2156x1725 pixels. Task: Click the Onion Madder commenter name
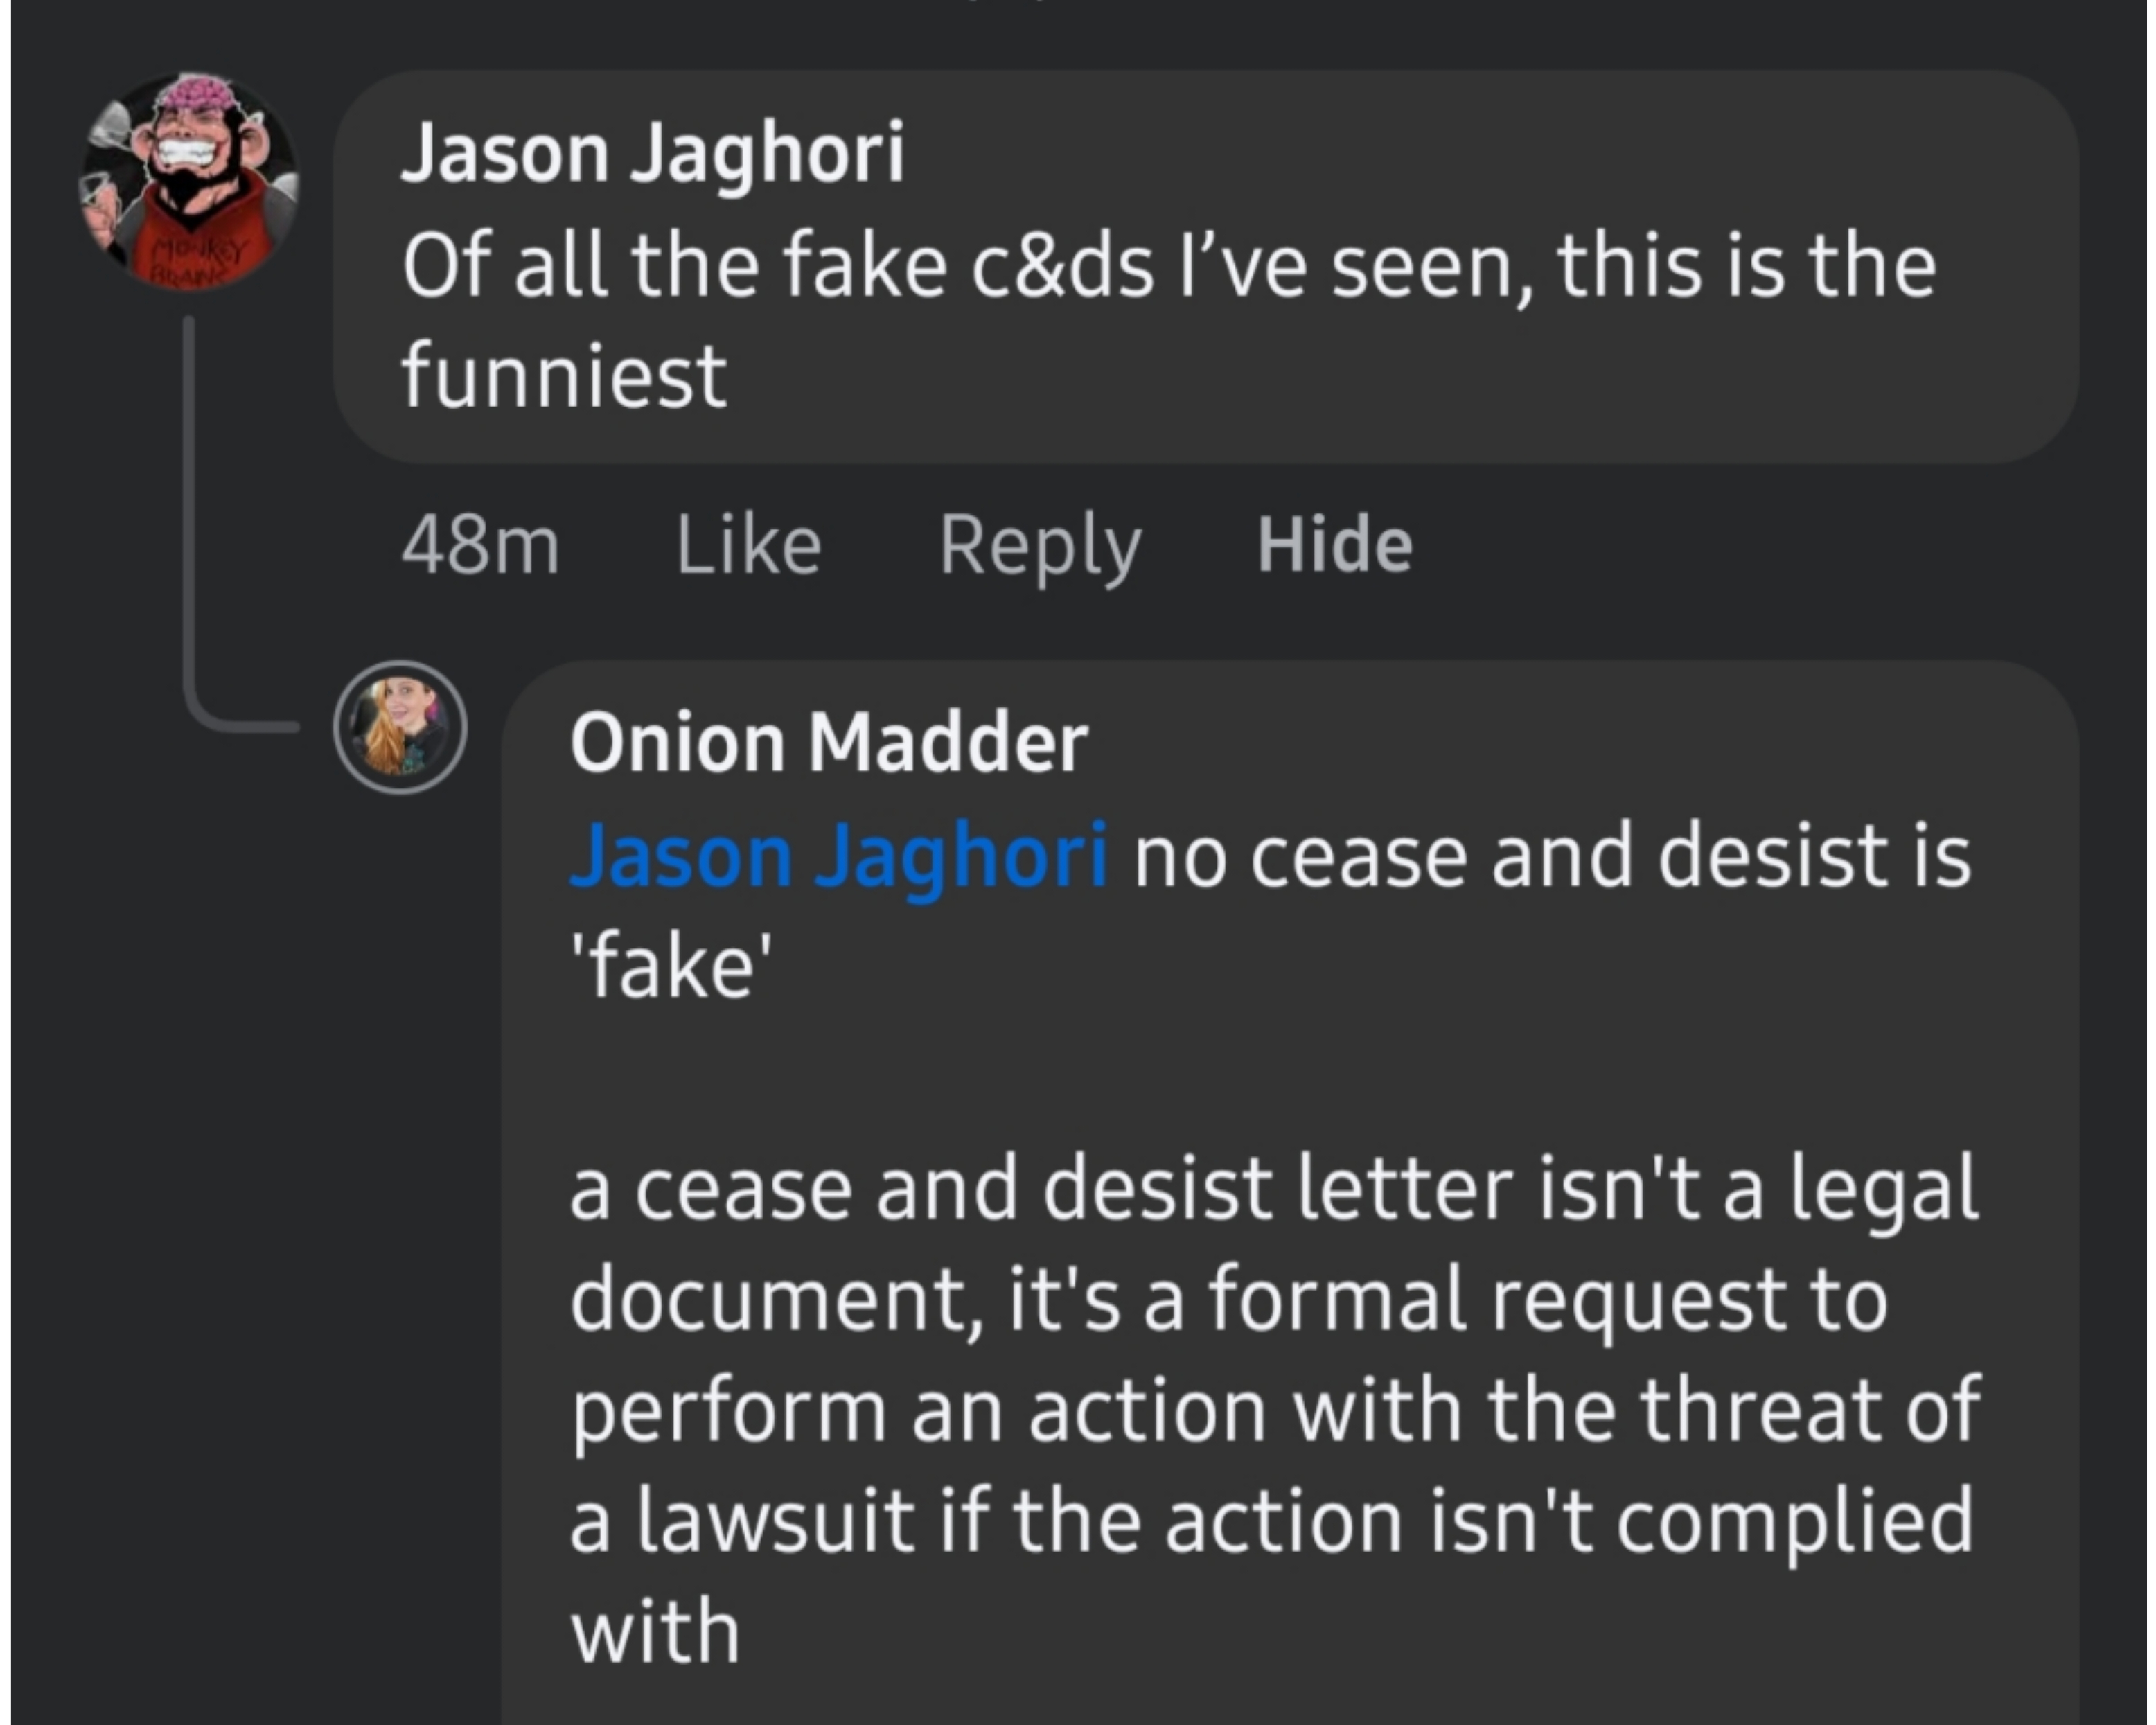[828, 743]
